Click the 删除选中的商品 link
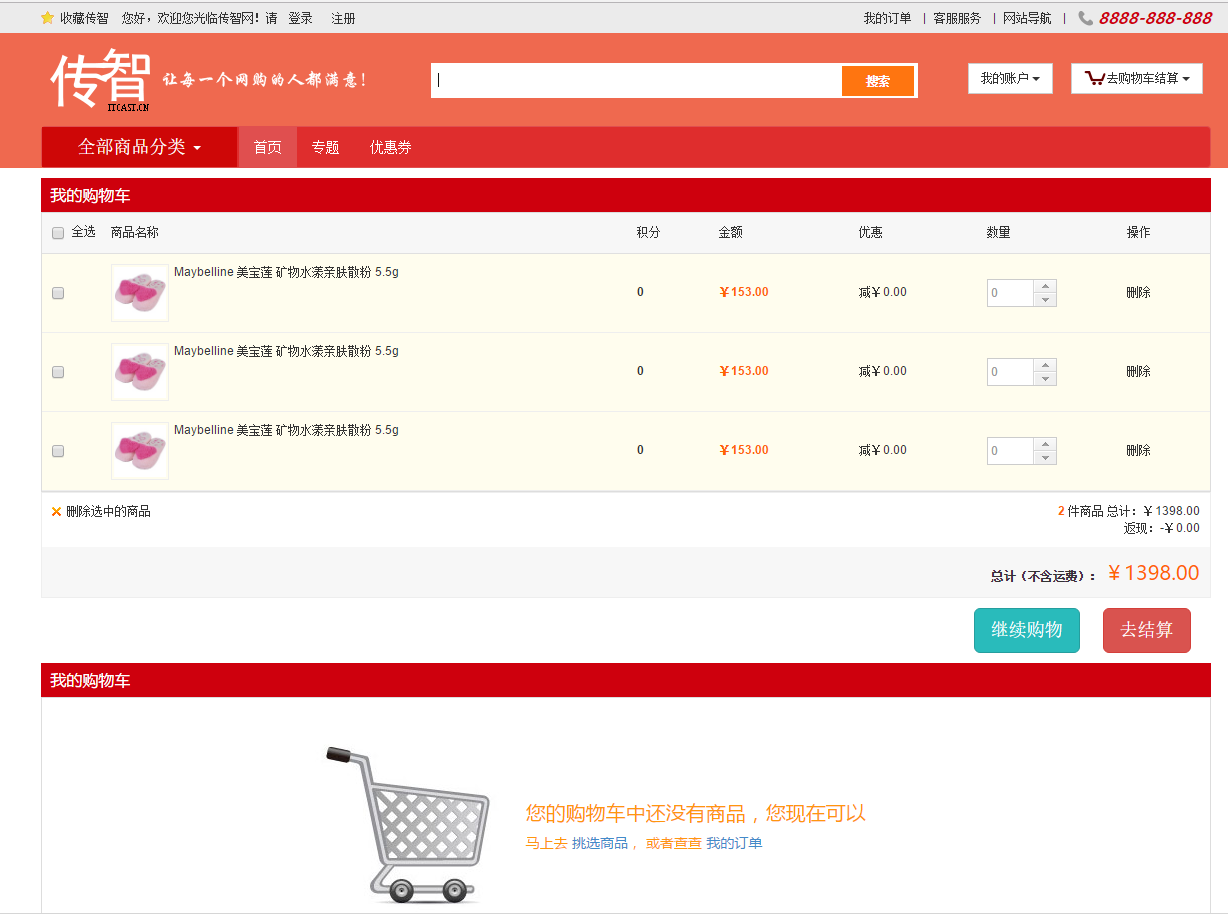This screenshot has width=1228, height=914. [x=108, y=512]
